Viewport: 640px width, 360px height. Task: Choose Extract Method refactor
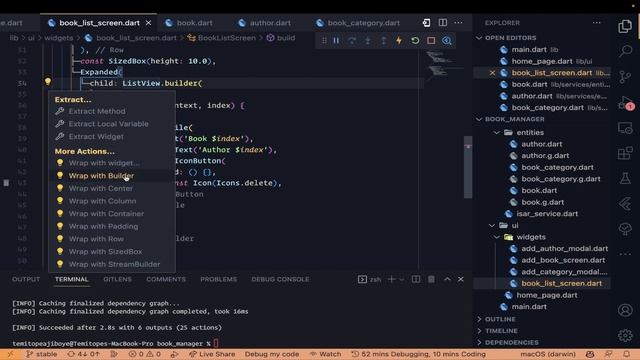[x=112, y=111]
